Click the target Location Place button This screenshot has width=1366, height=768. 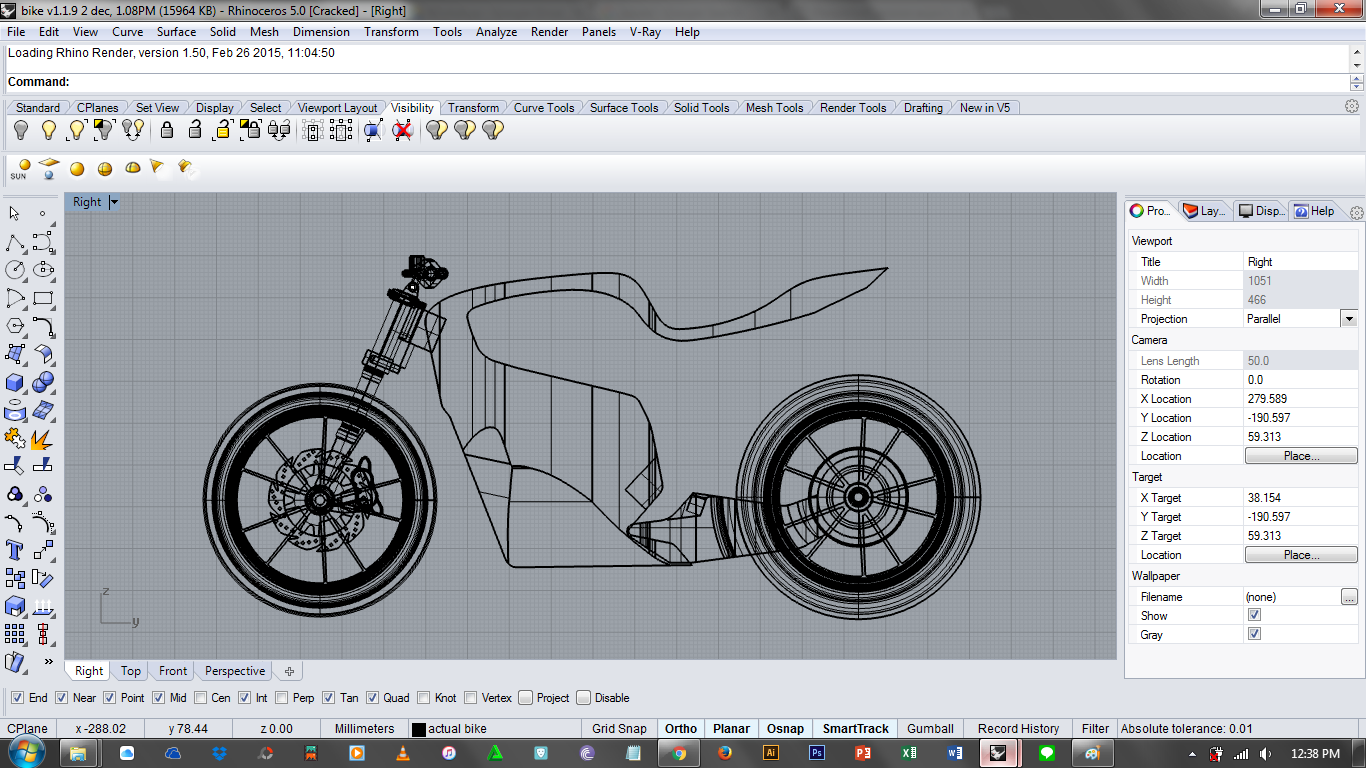[x=1301, y=555]
